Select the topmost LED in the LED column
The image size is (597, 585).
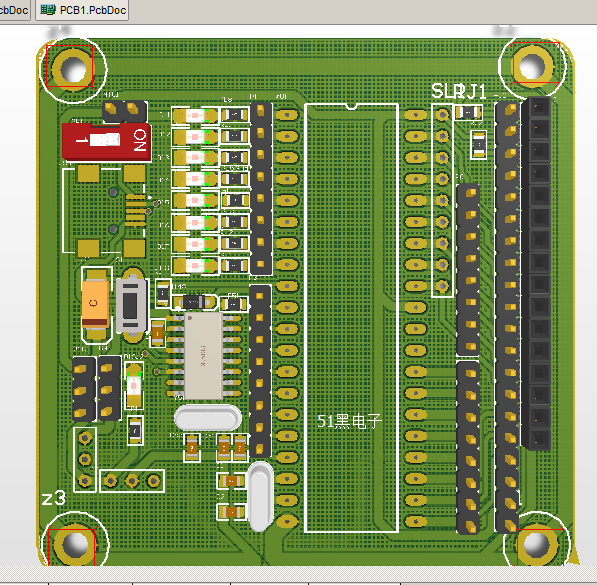click(195, 116)
